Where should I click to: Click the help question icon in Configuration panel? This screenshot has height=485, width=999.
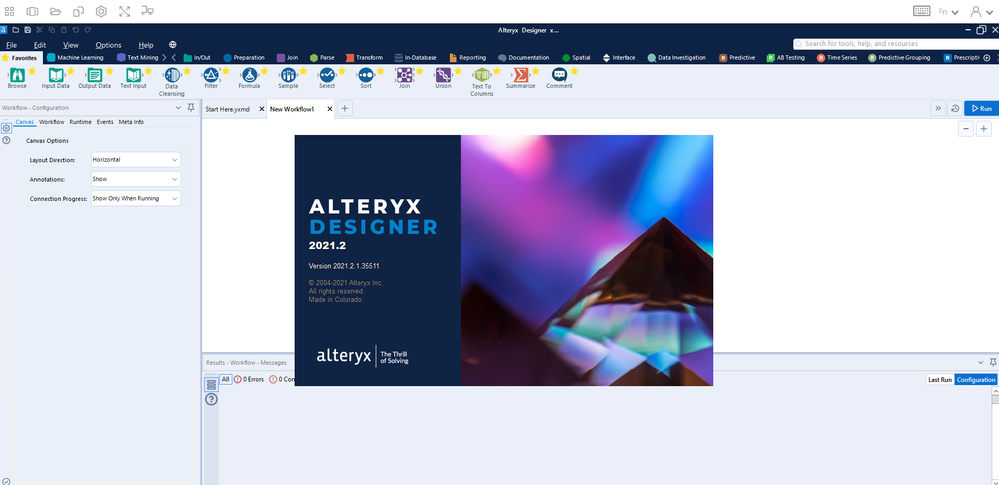(x=6, y=140)
